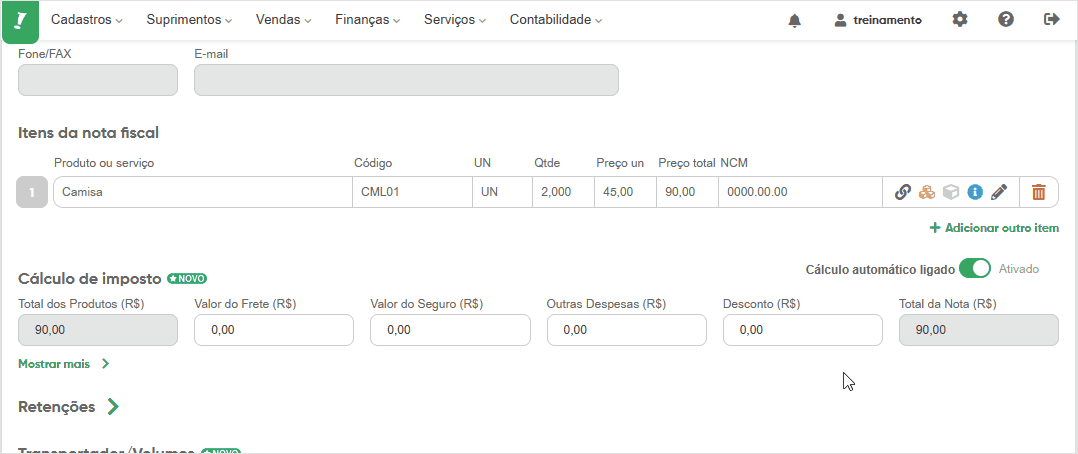Click the logout exit icon
This screenshot has height=454, width=1078.
pos(1051,19)
